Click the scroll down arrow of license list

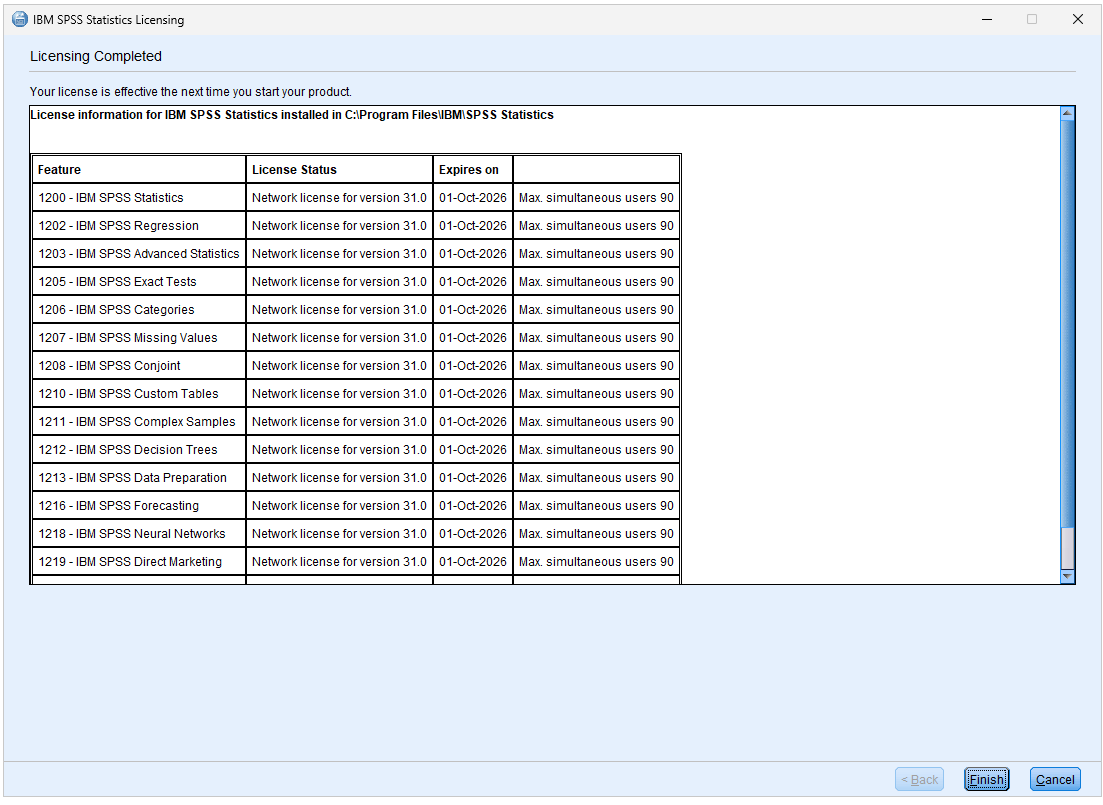pos(1067,577)
